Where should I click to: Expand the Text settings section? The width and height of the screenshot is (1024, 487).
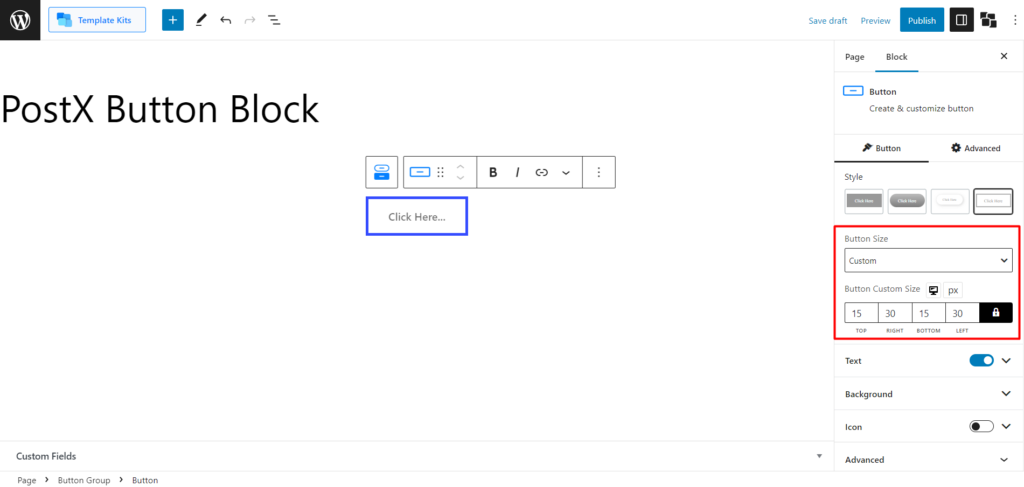[1006, 360]
